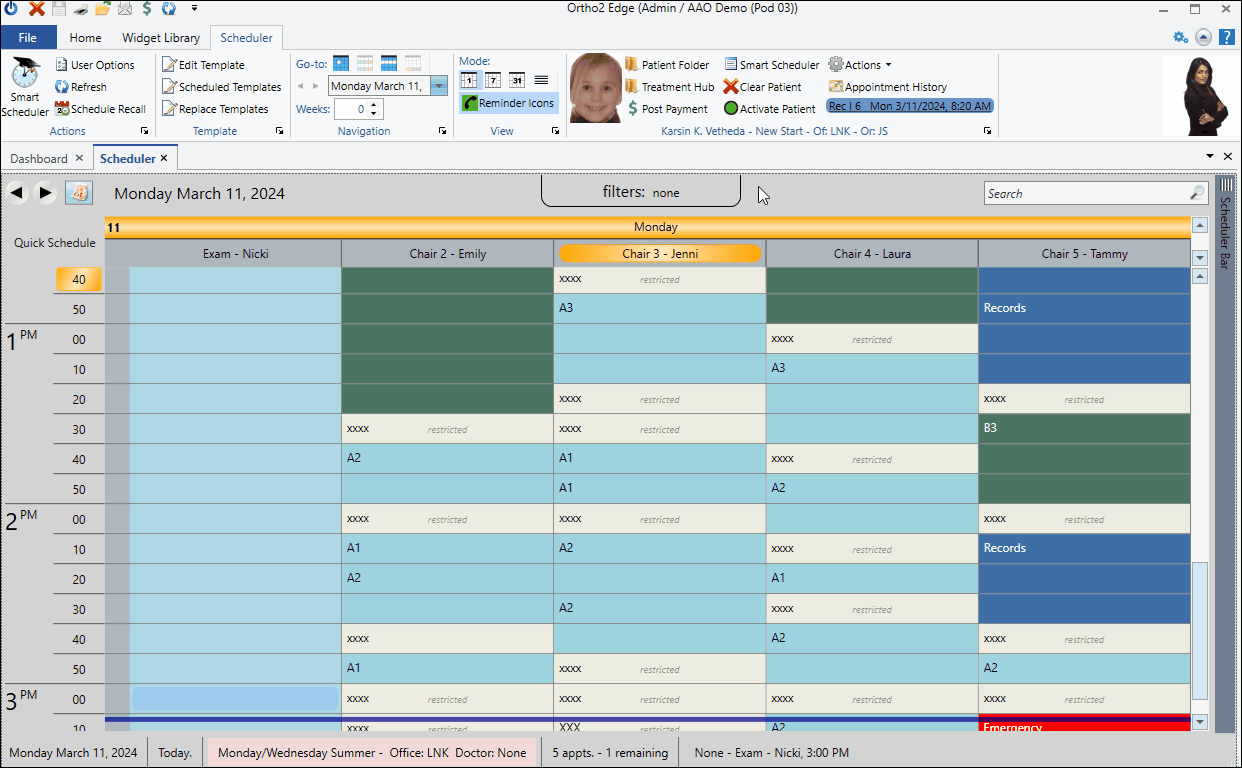Switch to single-day mode view
This screenshot has width=1242, height=768.
point(469,80)
